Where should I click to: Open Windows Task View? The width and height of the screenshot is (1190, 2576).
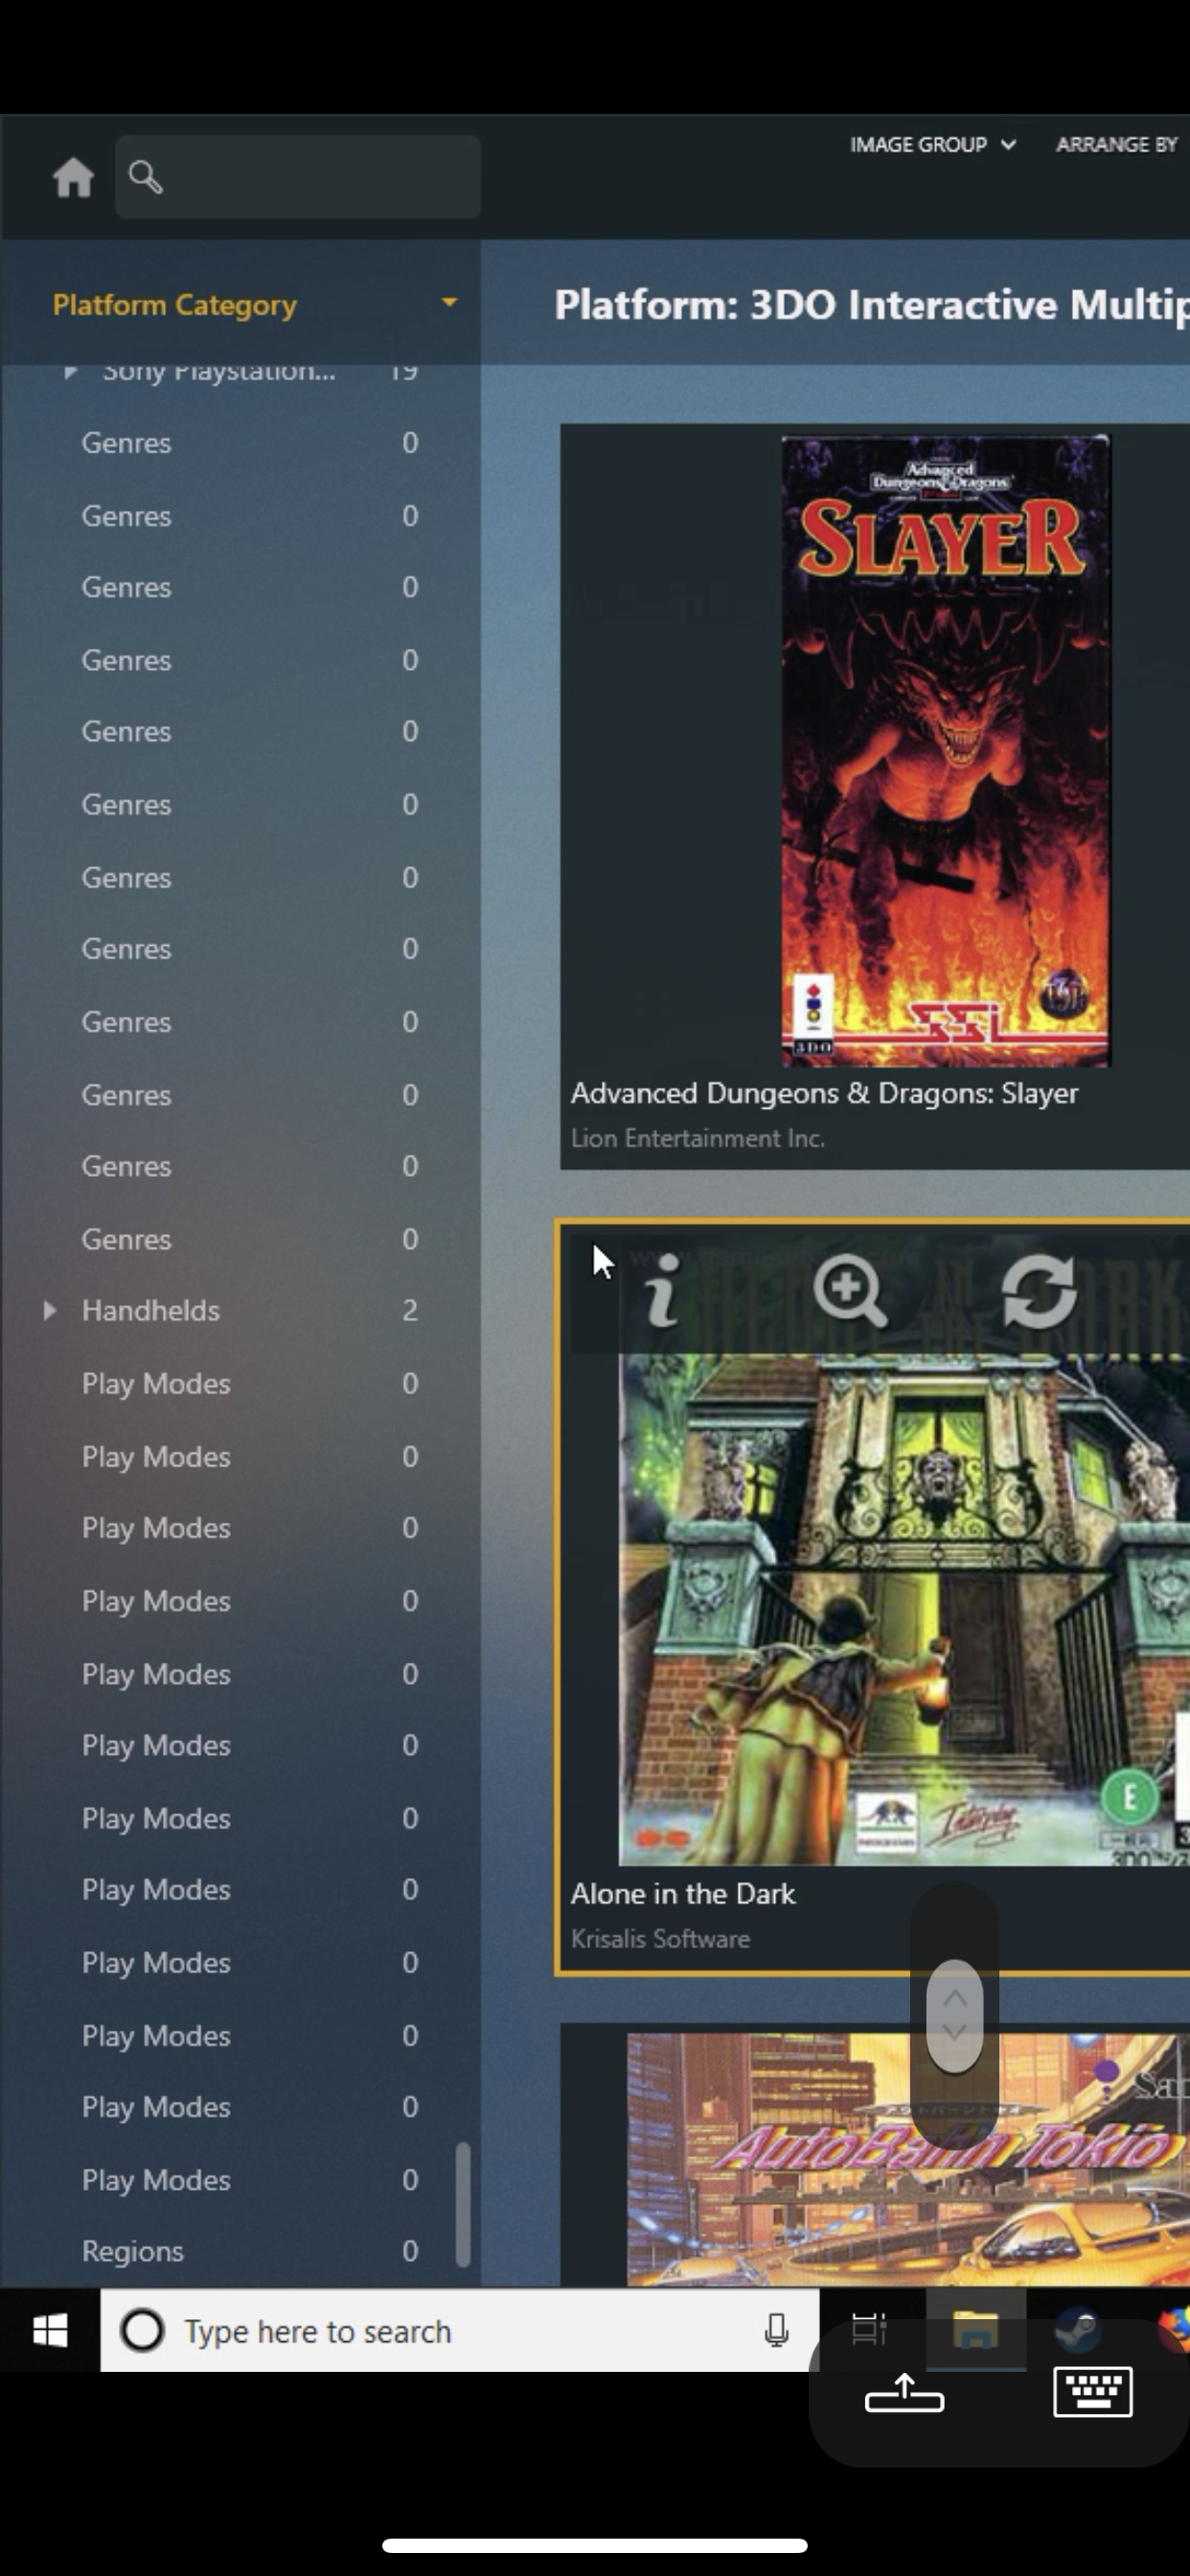point(869,2329)
